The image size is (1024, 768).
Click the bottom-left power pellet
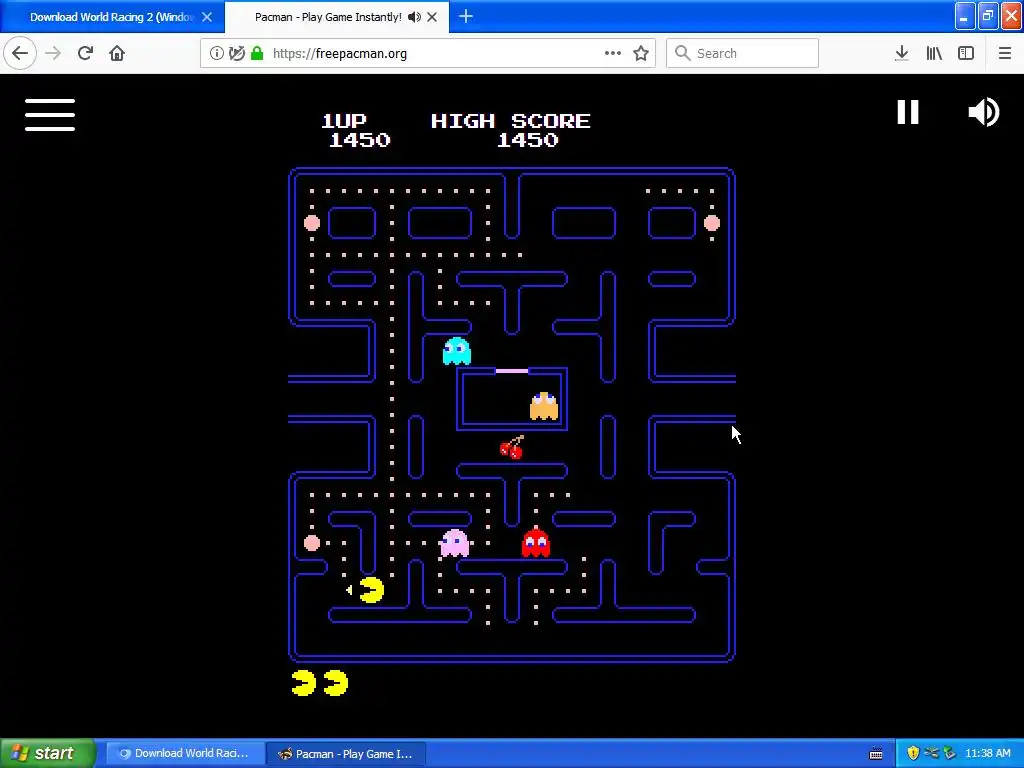click(x=312, y=543)
